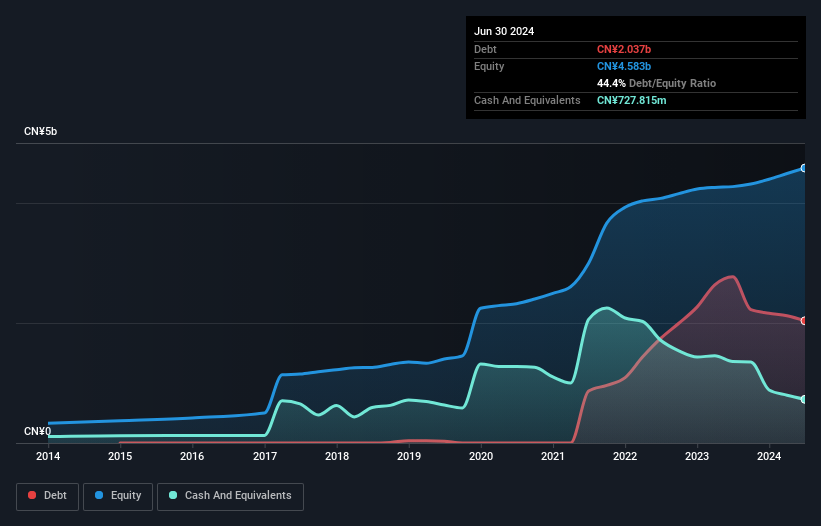The height and width of the screenshot is (526, 821).
Task: Toggle the Debt series legend button
Action: (x=48, y=496)
